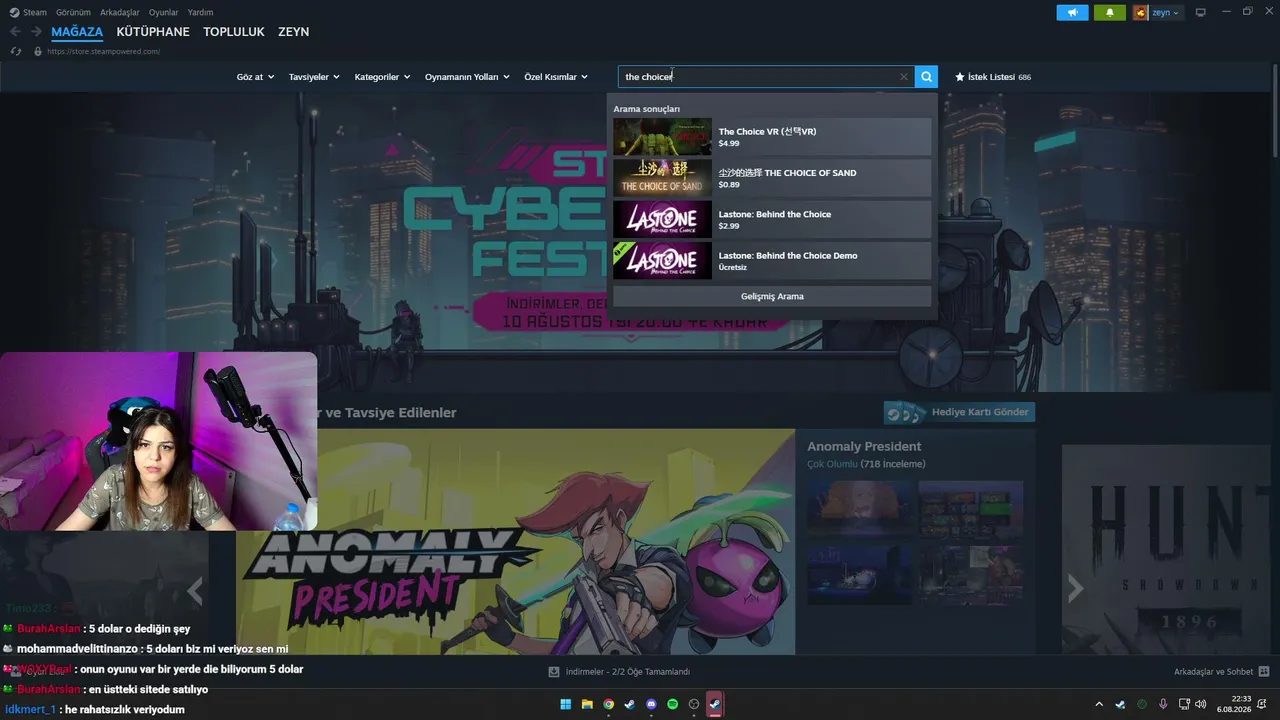Screen dimensions: 1280x720
Task: Clear the search box with the X
Action: pos(904,76)
